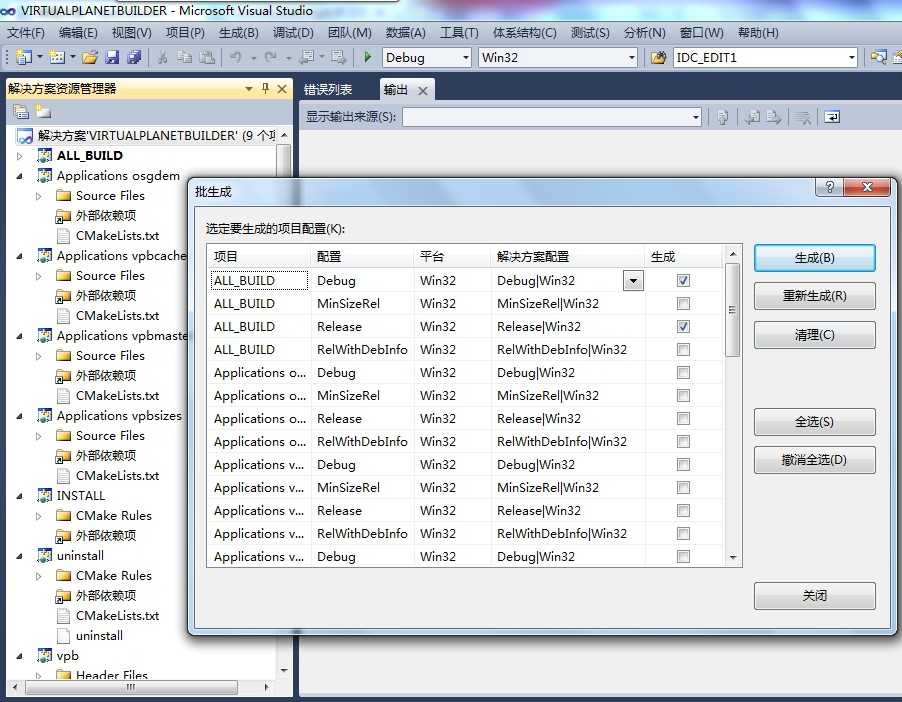Click the help question mark in batch build dialog
Screen dimensions: 902x702
point(830,187)
